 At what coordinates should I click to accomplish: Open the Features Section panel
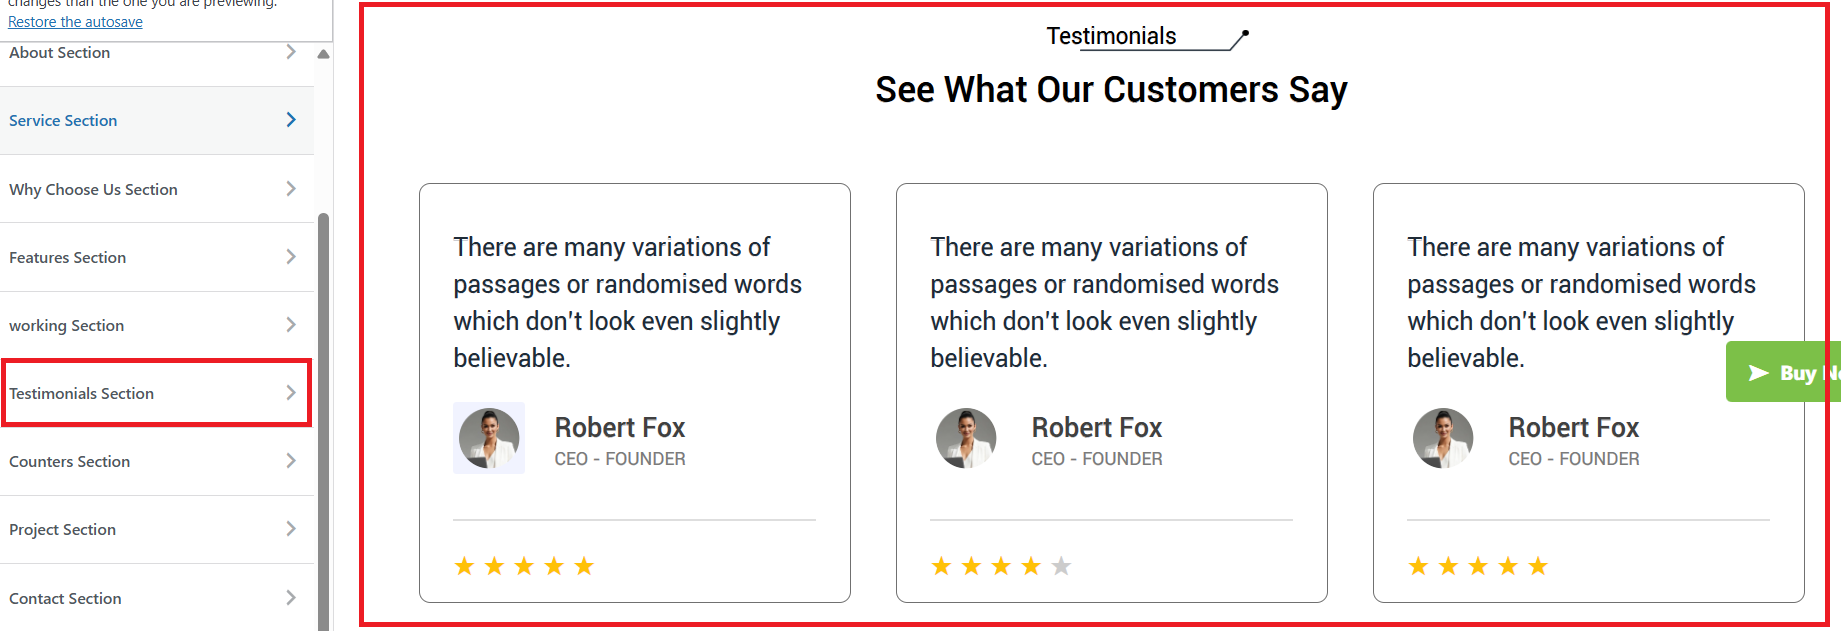point(68,257)
